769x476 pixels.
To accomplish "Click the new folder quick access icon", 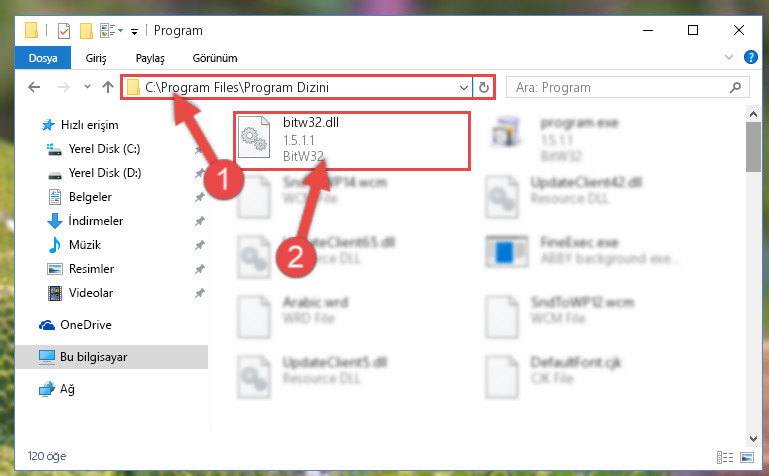I will pyautogui.click(x=86, y=30).
